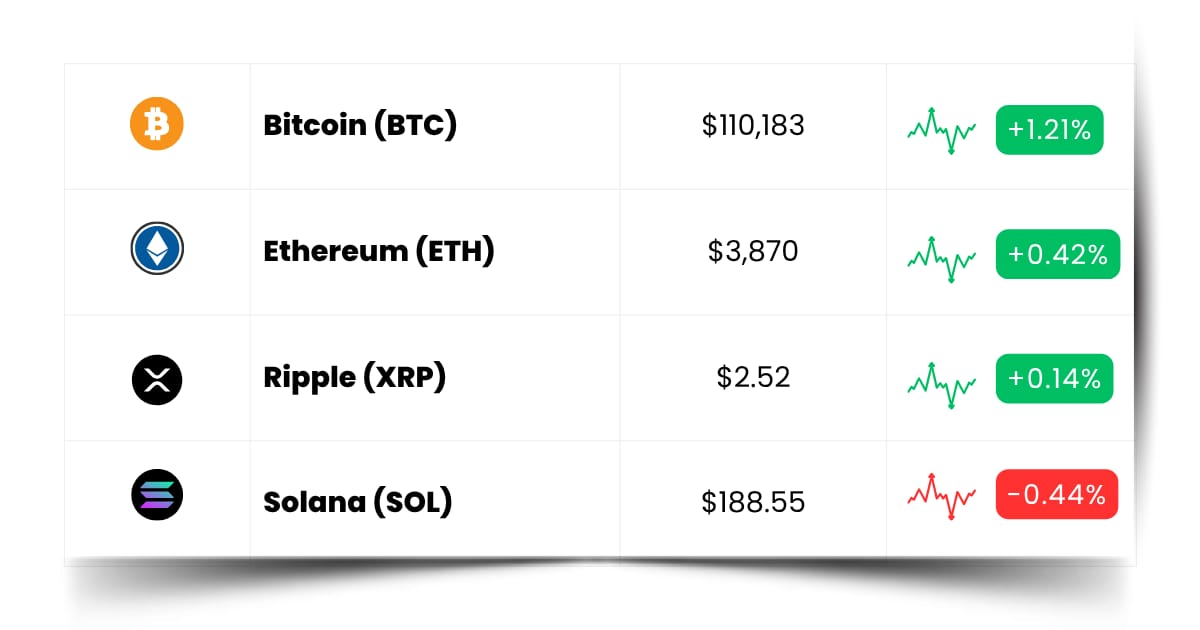Select the Bitcoin (BTC) name
The image size is (1200, 630).
tap(360, 126)
